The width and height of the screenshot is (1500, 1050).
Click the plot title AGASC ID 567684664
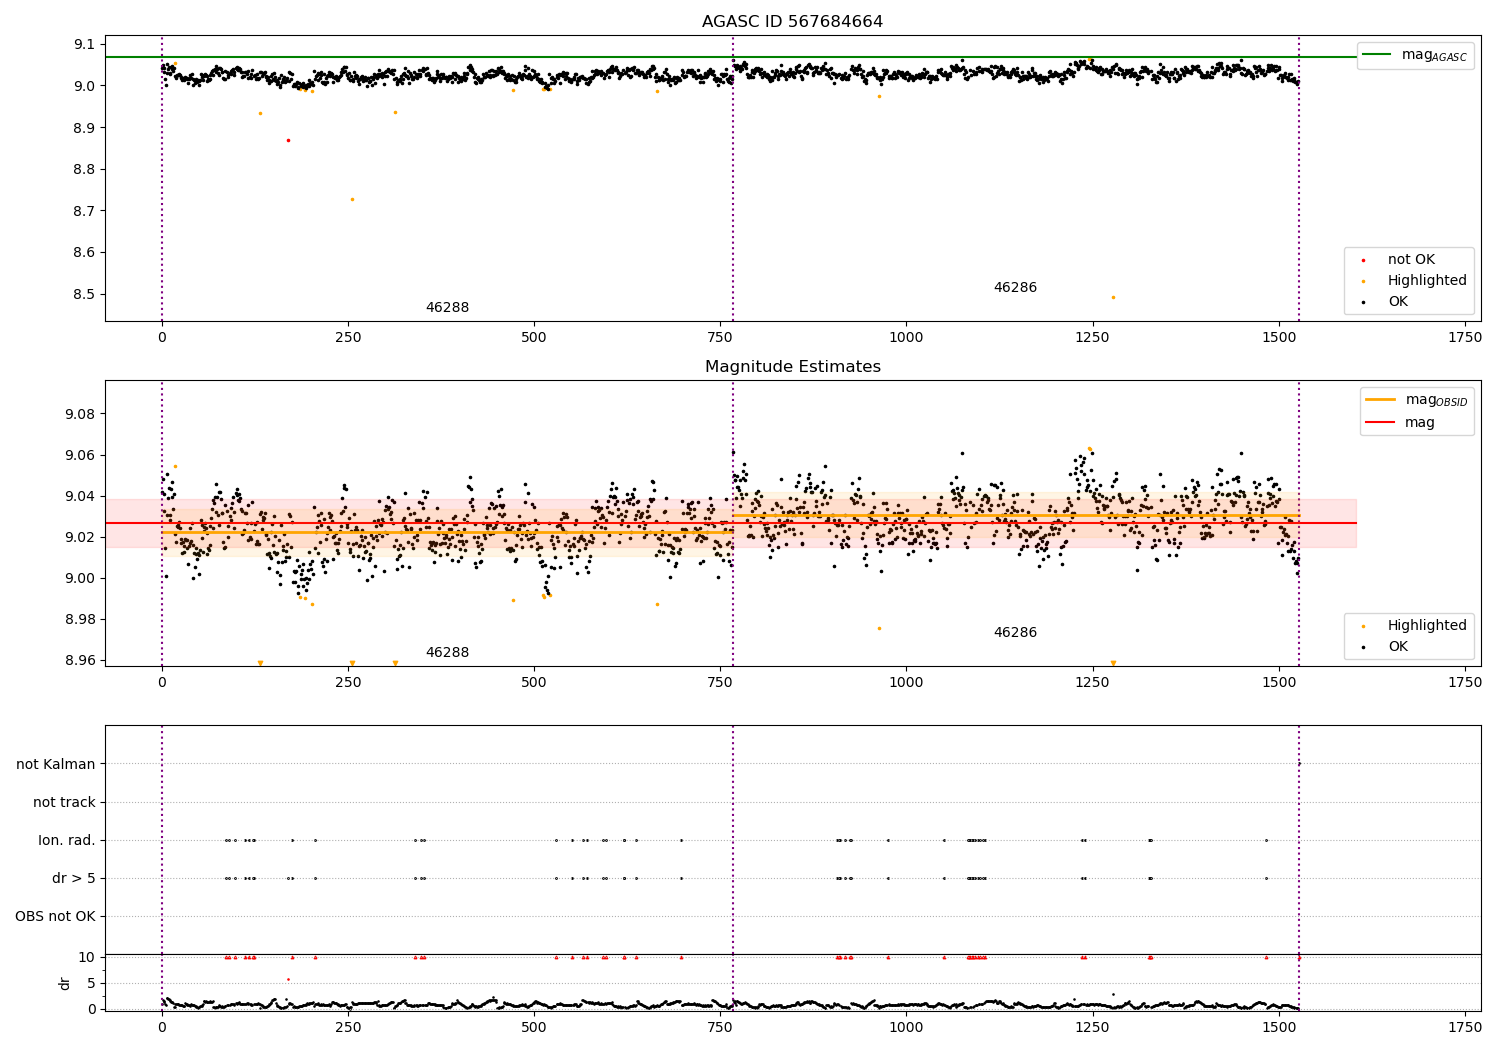click(792, 22)
